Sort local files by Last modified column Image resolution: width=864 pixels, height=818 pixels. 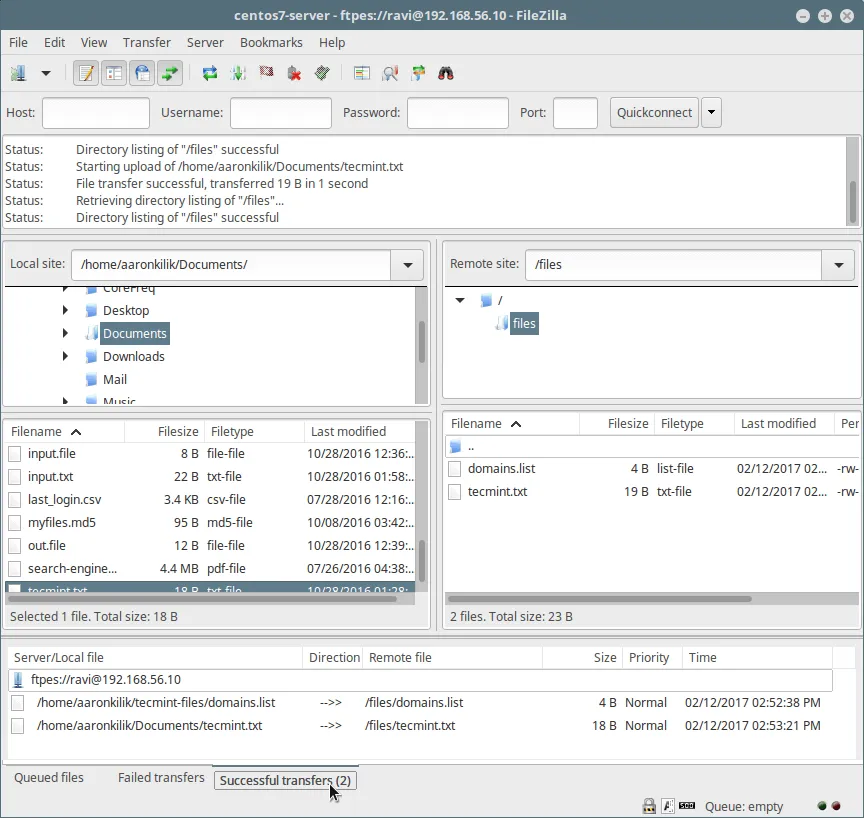click(x=348, y=432)
